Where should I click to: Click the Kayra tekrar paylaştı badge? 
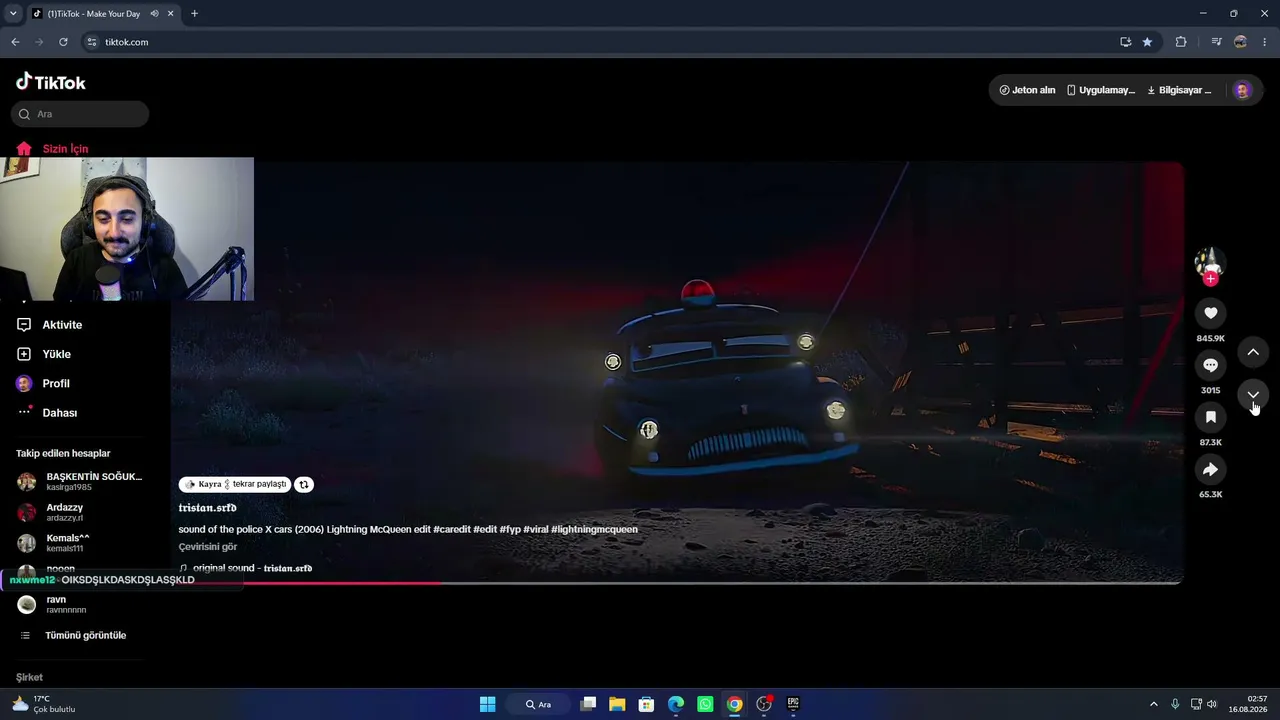point(236,484)
